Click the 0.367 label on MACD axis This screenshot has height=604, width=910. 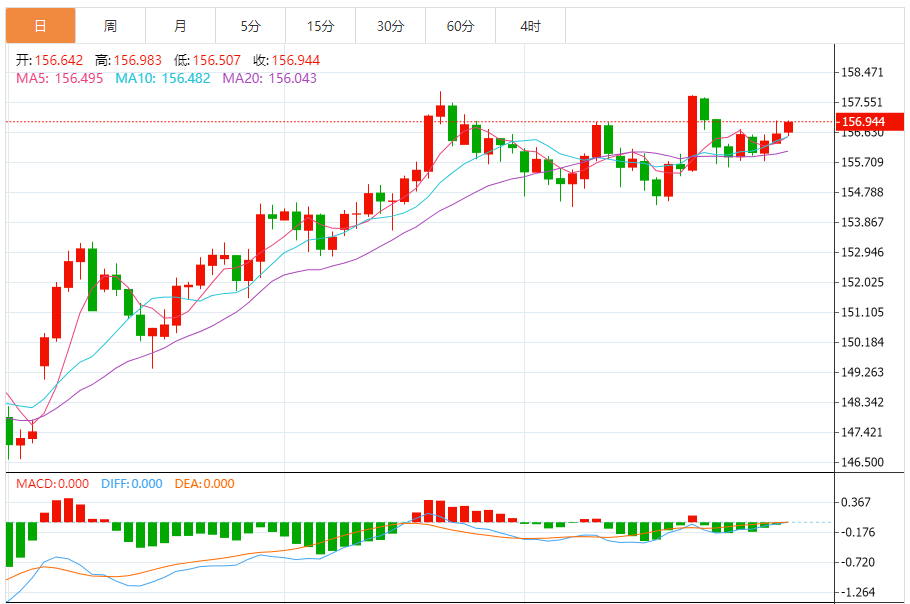(858, 502)
